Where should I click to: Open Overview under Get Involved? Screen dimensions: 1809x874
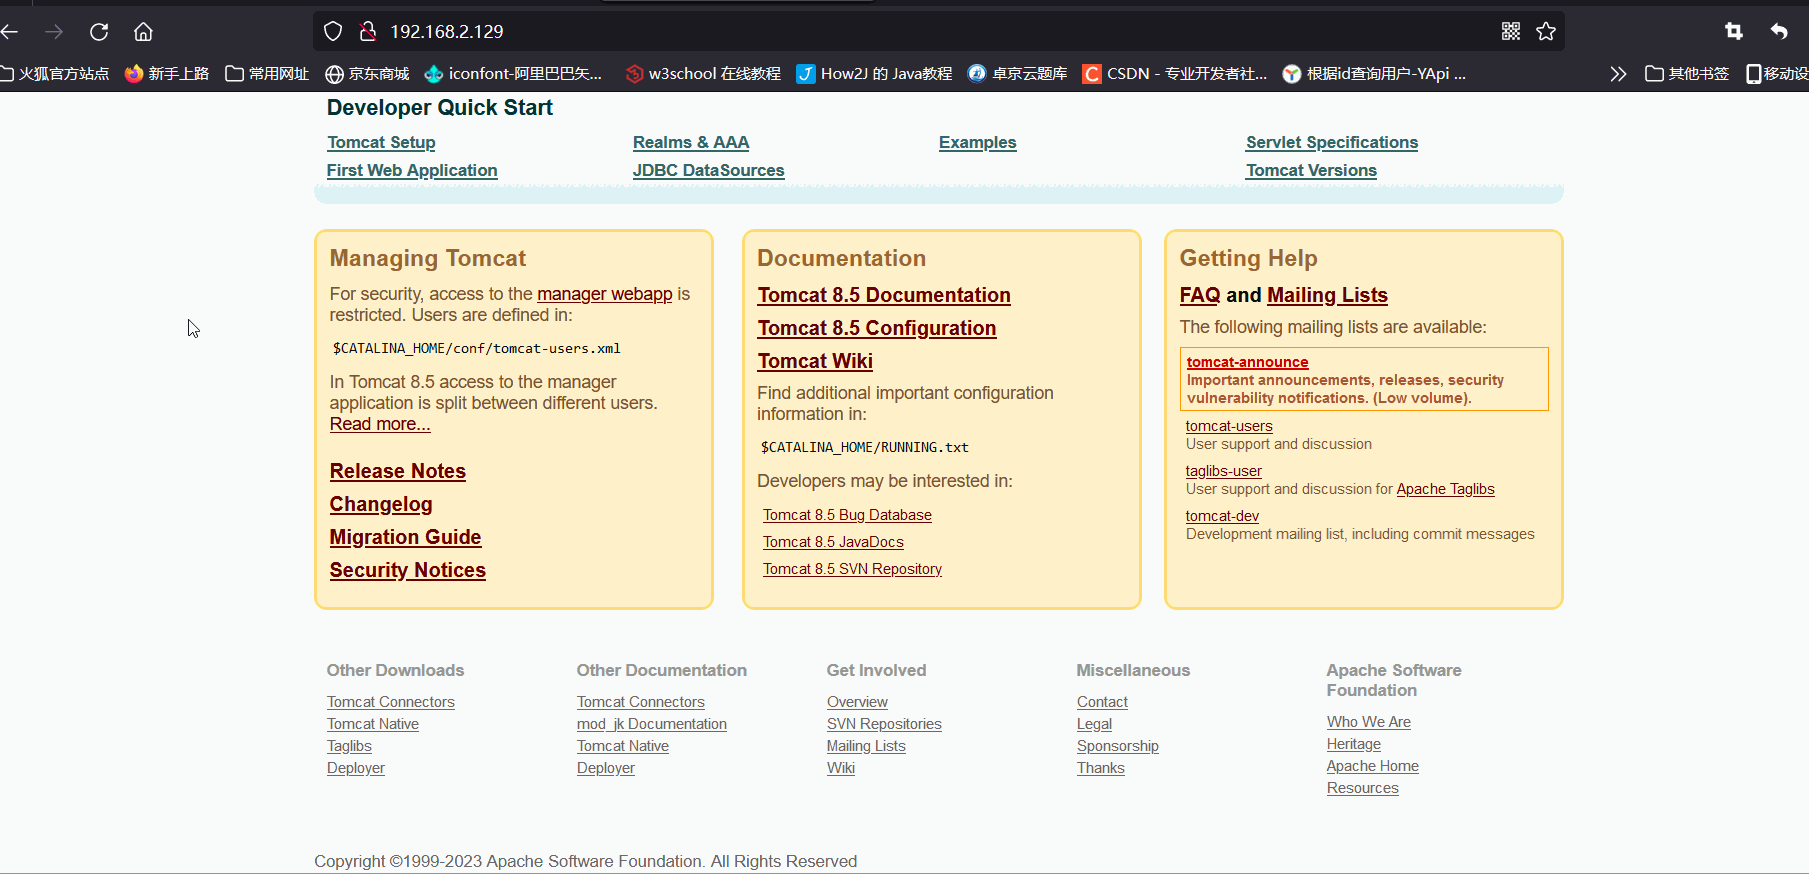click(x=857, y=702)
